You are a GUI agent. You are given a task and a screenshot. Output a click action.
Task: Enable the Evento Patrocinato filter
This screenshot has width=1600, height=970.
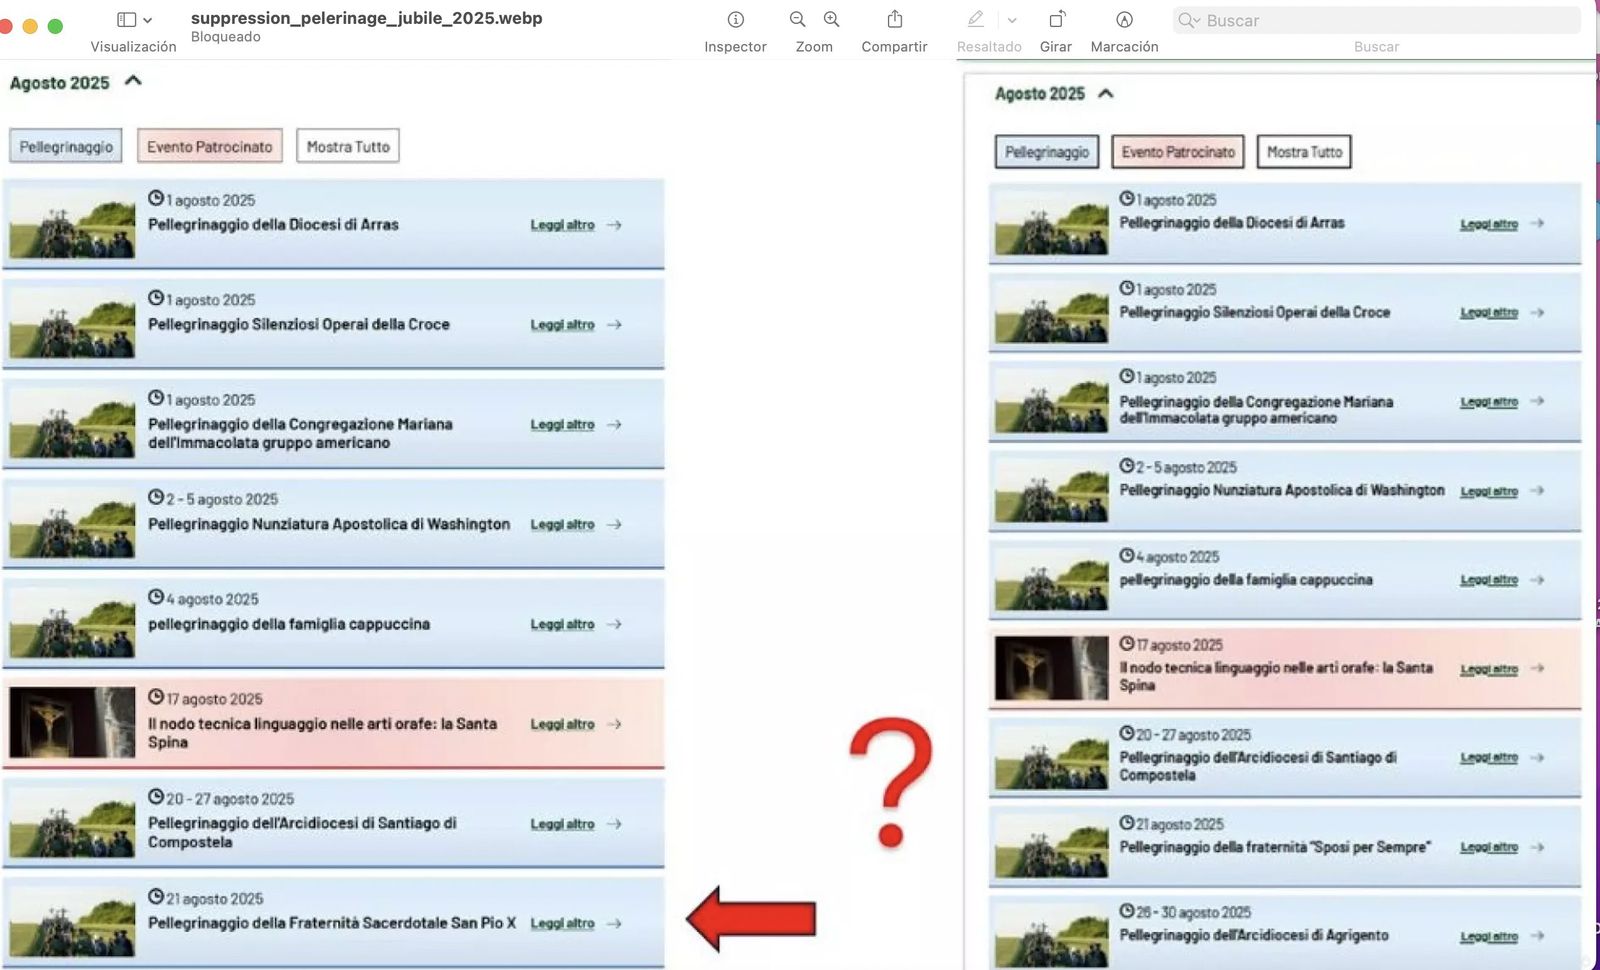click(x=210, y=145)
